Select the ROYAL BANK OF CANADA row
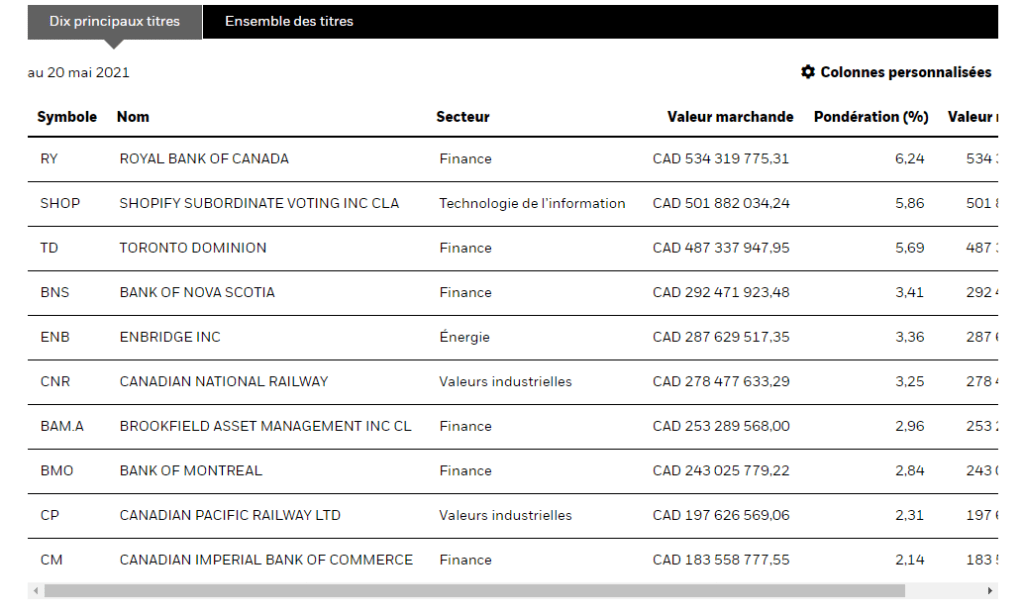1023x616 pixels. (x=204, y=159)
